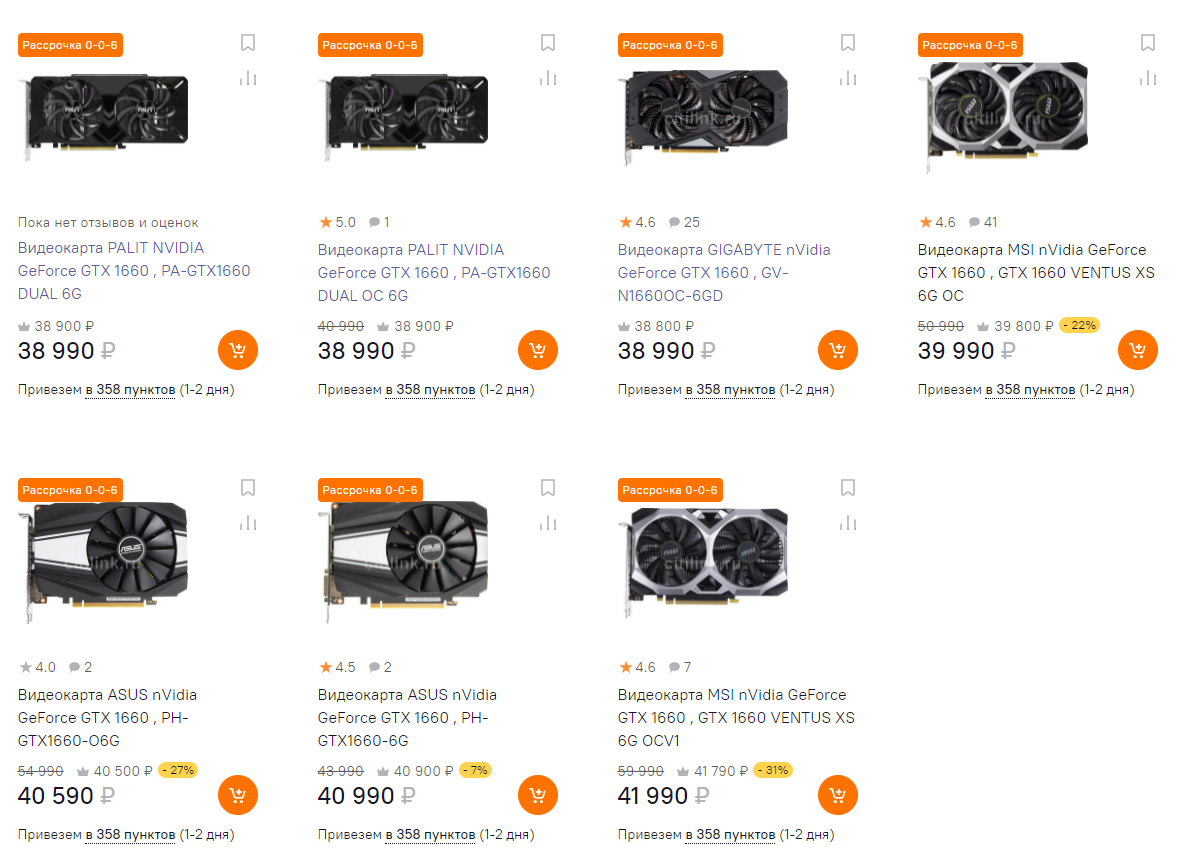Open pickup points link under MSI VENTUS OC
Screen dimensions: 1180x863
(1030, 389)
